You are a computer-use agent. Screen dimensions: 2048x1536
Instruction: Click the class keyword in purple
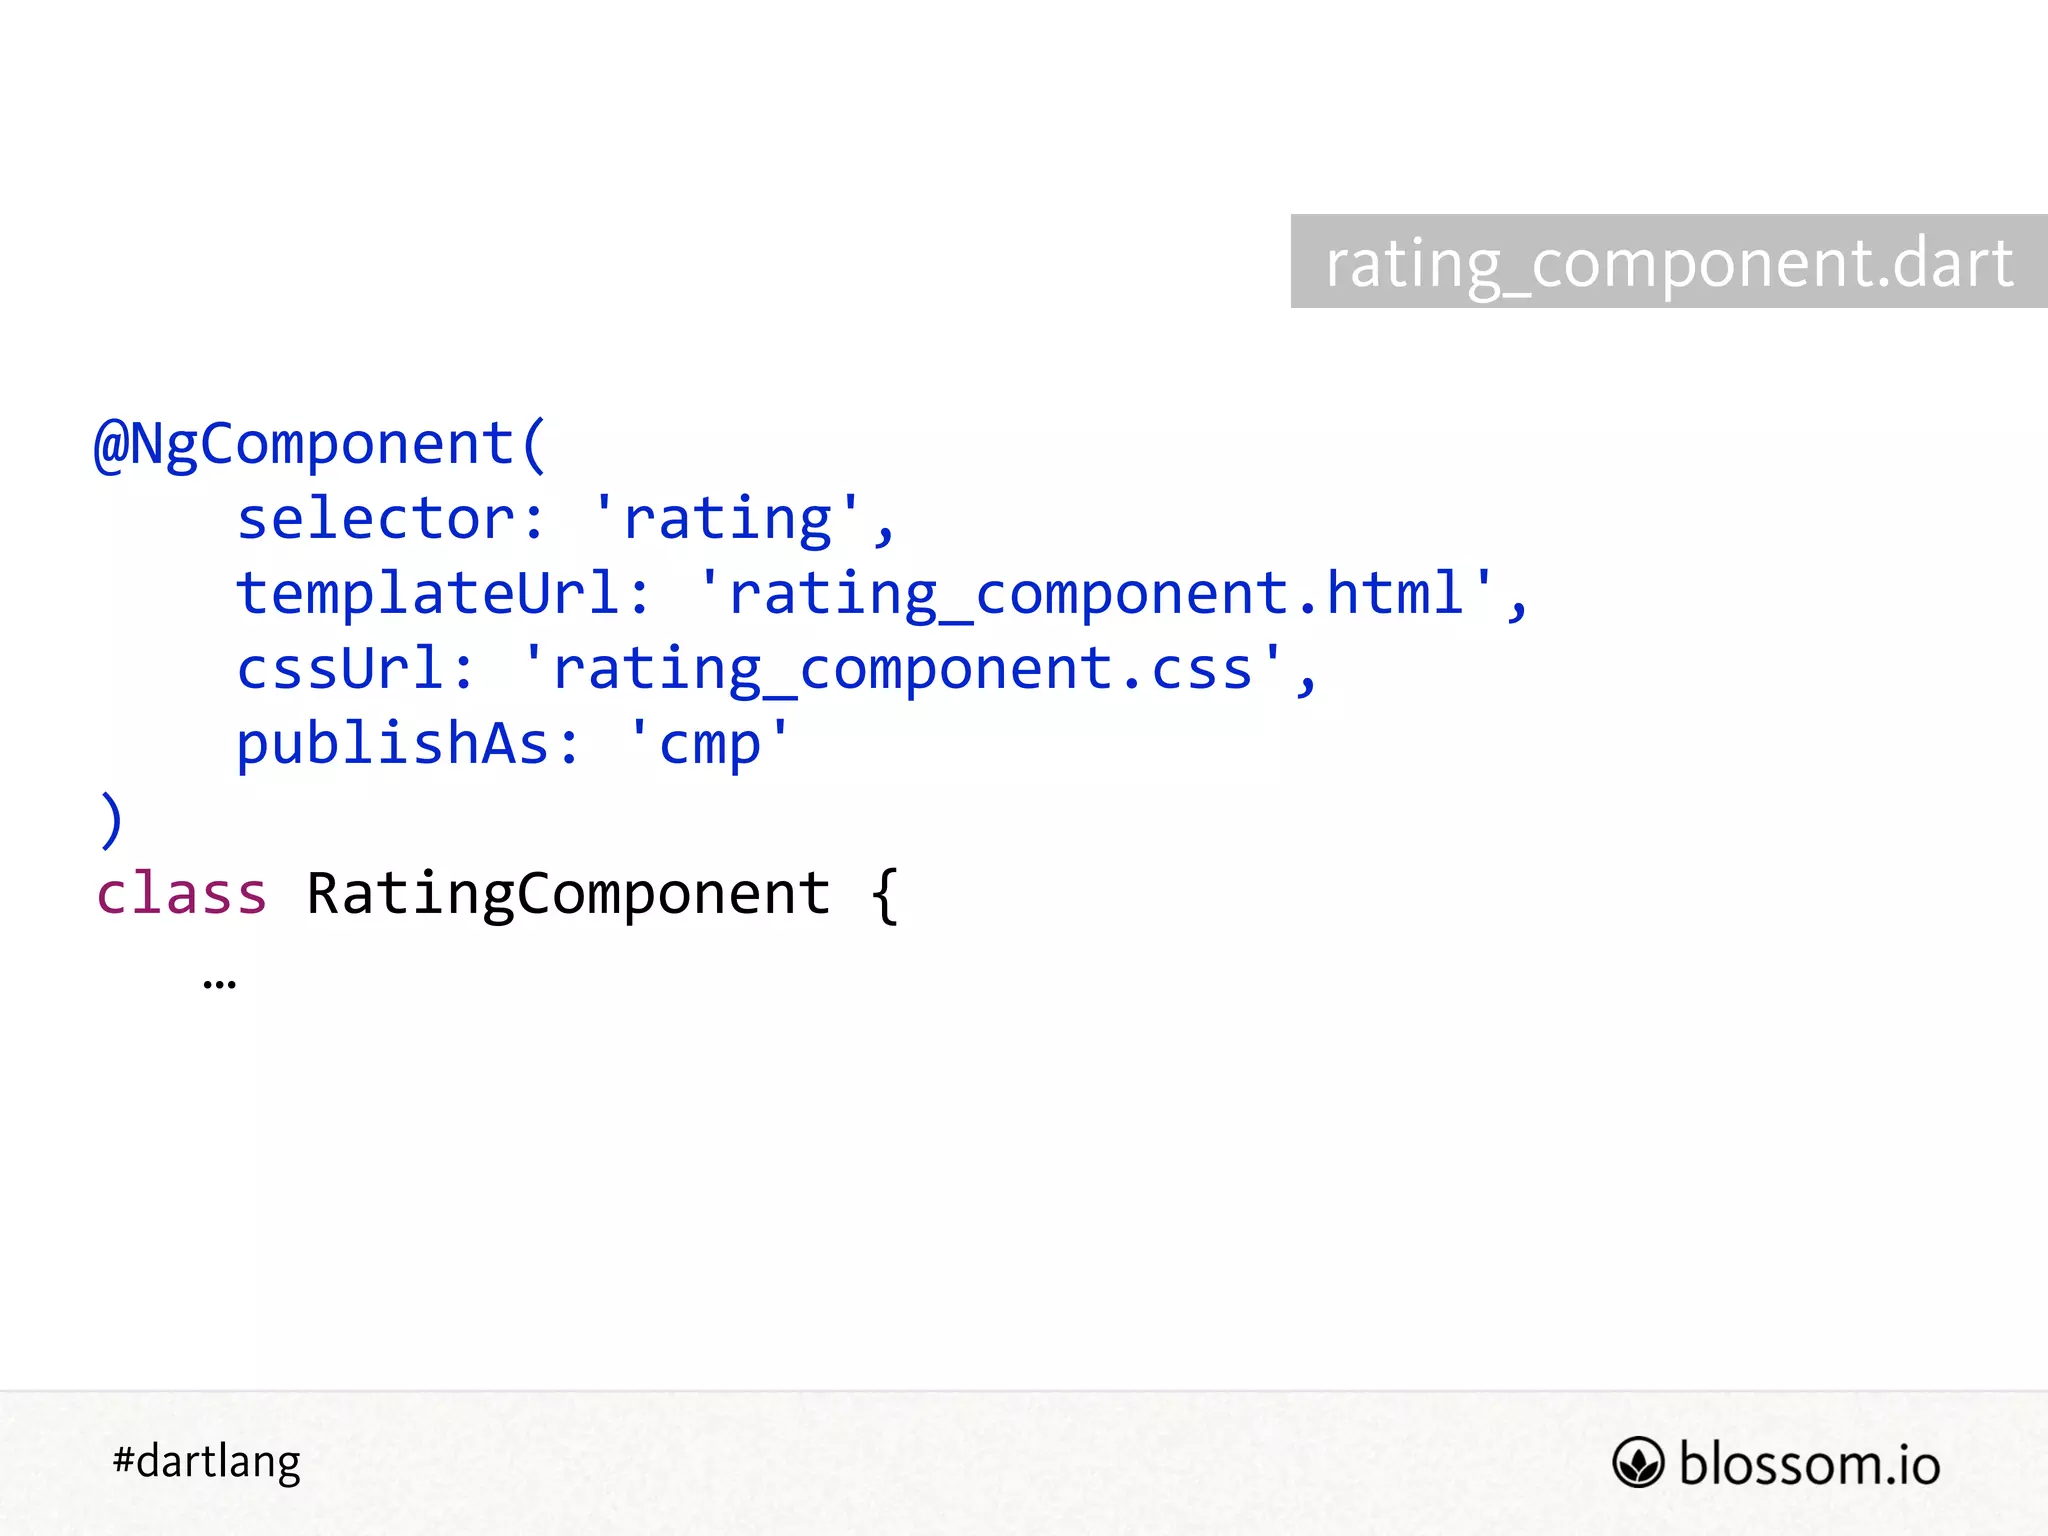coord(181,893)
